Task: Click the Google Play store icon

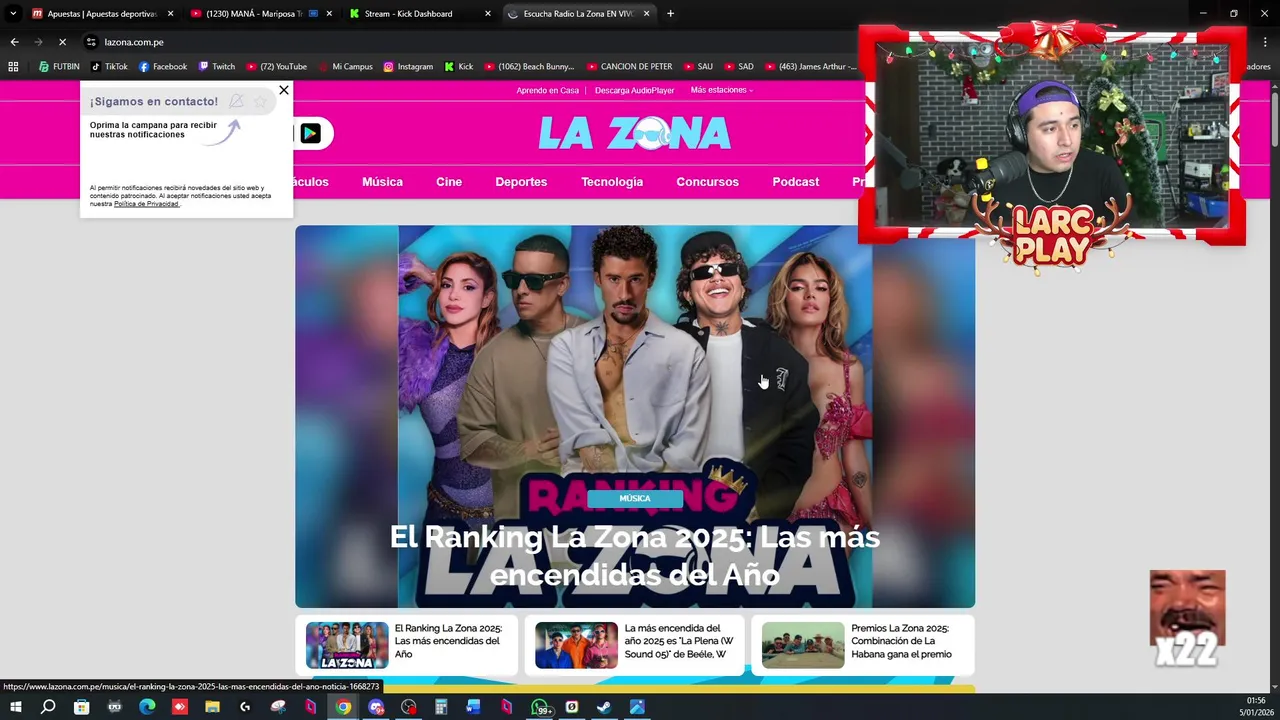Action: 310,133
